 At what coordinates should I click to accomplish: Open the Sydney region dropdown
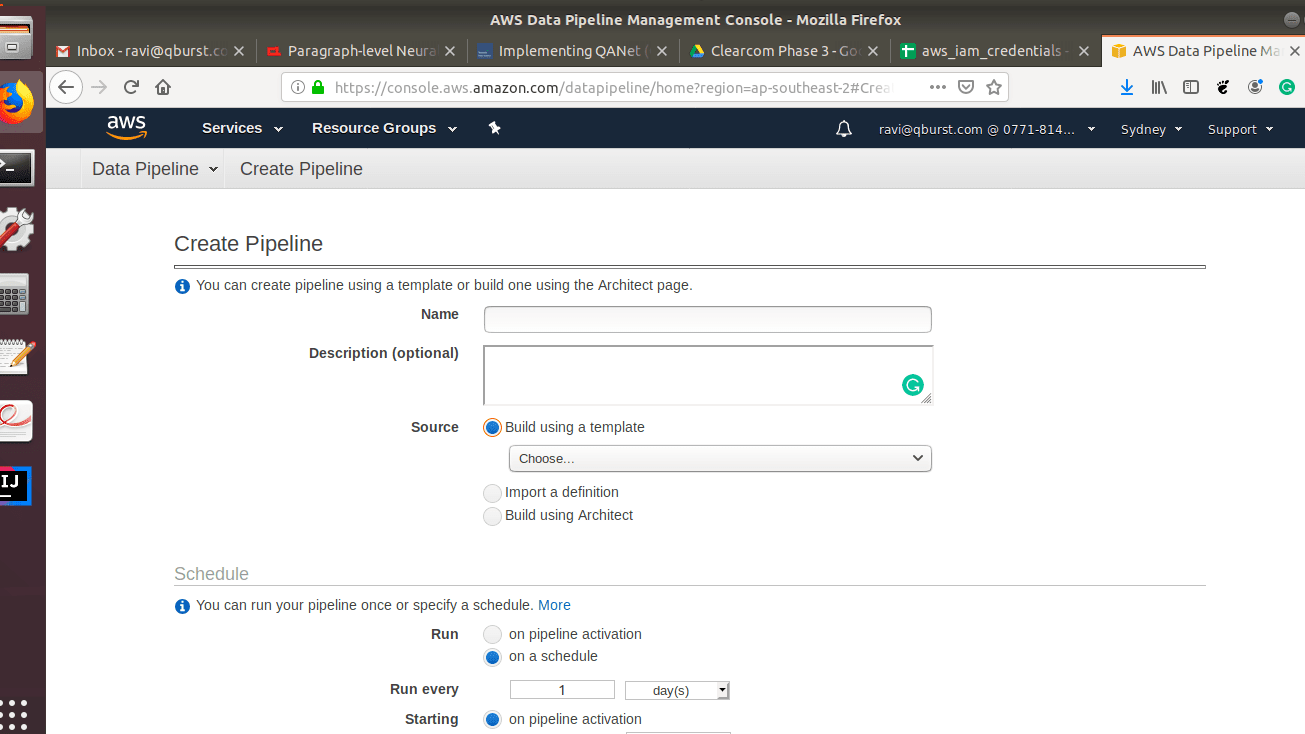point(1151,129)
